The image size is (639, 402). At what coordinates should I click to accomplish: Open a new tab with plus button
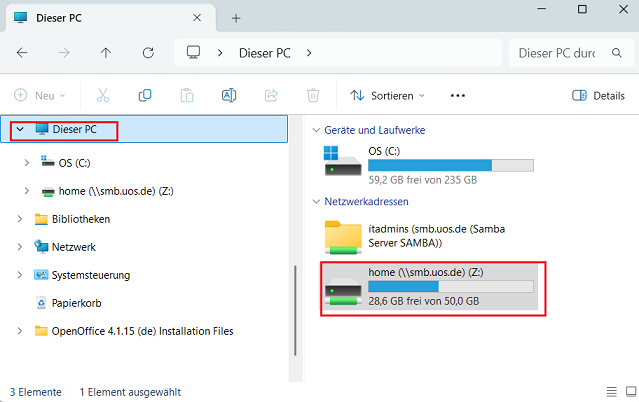pos(236,18)
